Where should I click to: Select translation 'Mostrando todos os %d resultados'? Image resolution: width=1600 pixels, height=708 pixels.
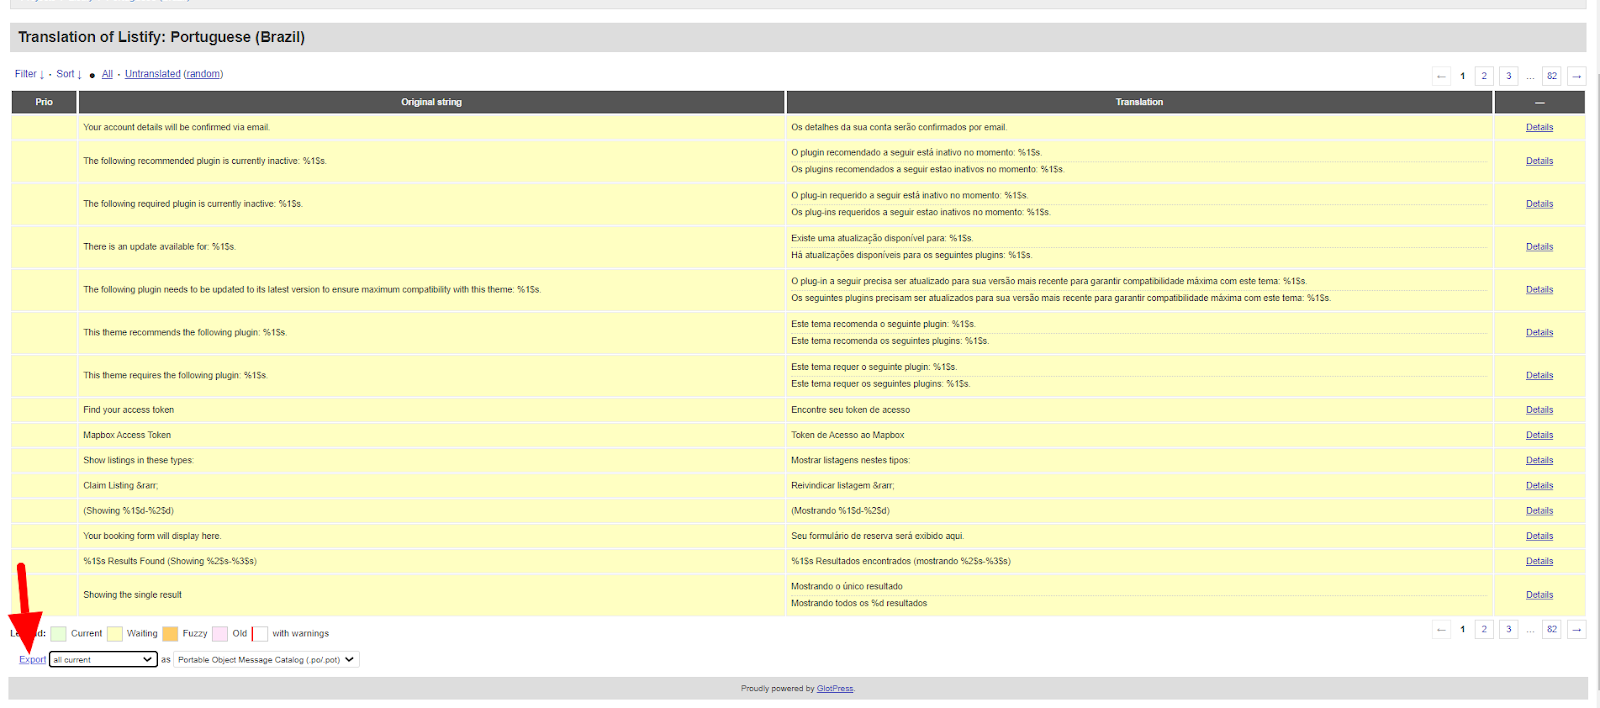[x=859, y=603]
